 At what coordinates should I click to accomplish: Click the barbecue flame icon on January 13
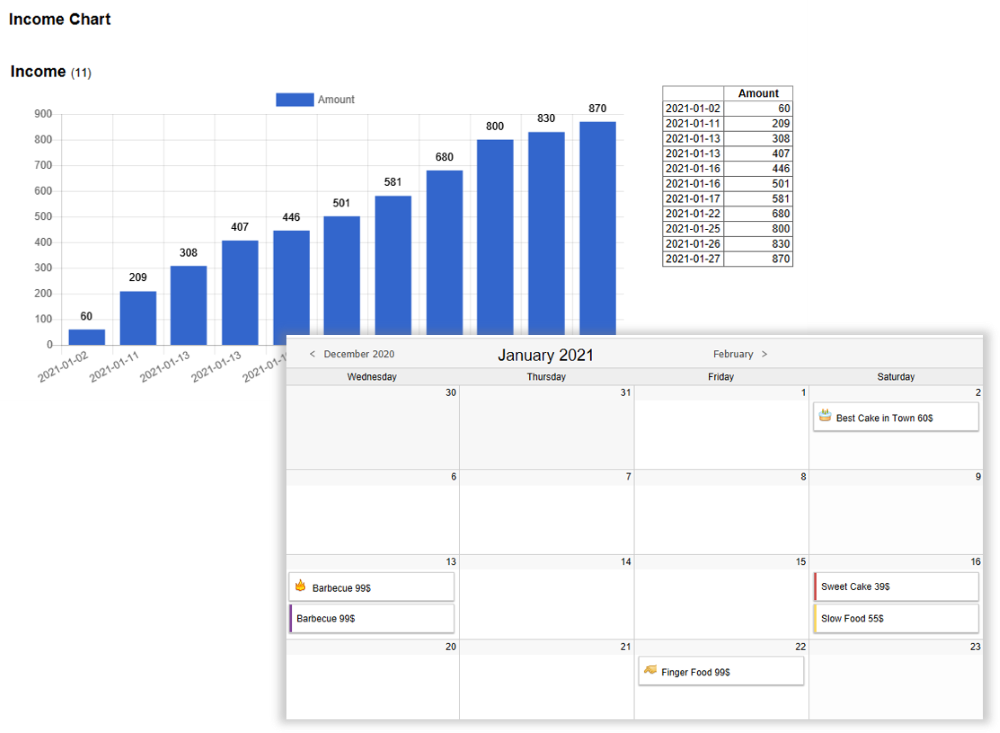pos(300,586)
